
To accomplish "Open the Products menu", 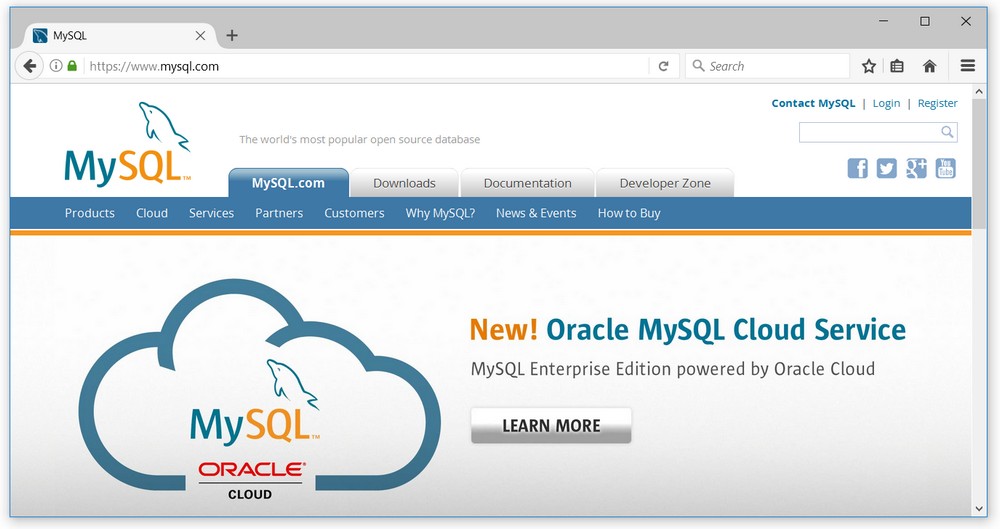I will tap(90, 213).
